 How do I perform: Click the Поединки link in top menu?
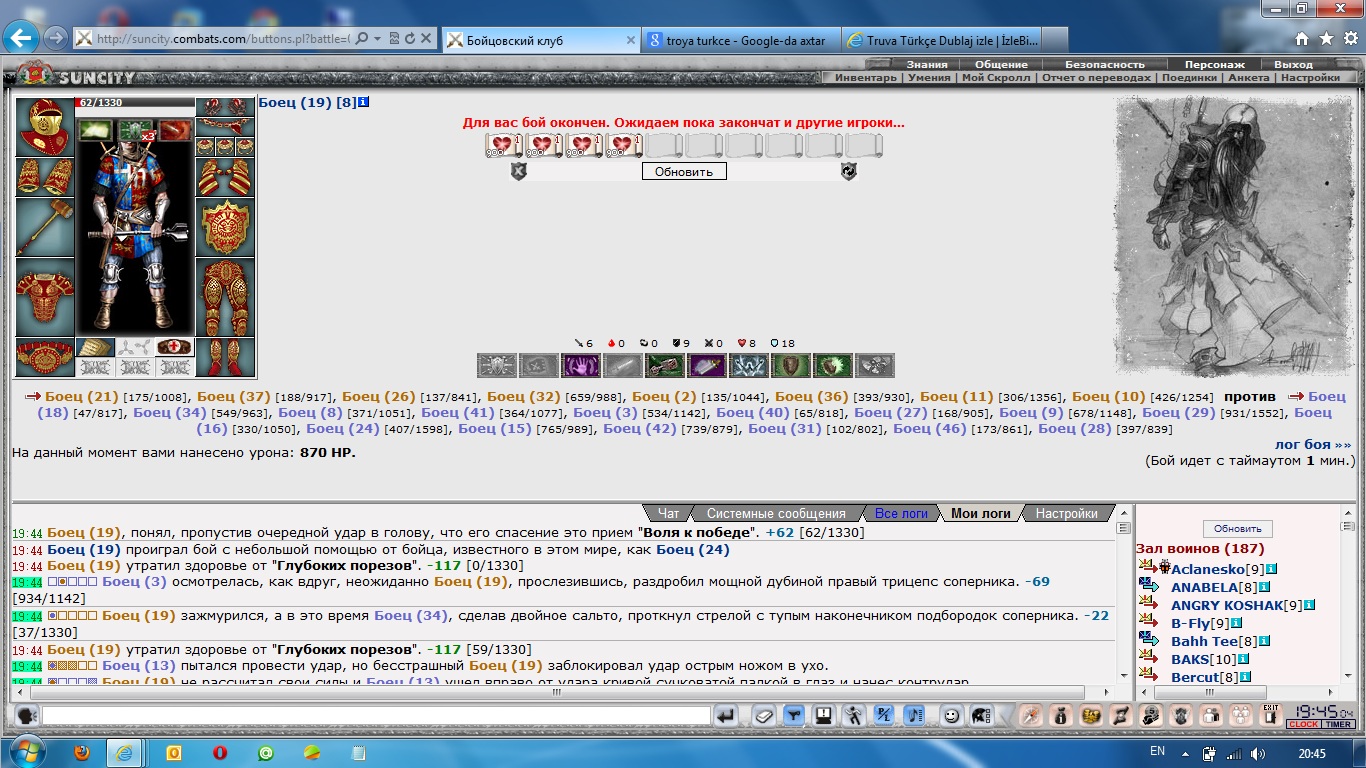point(1189,77)
